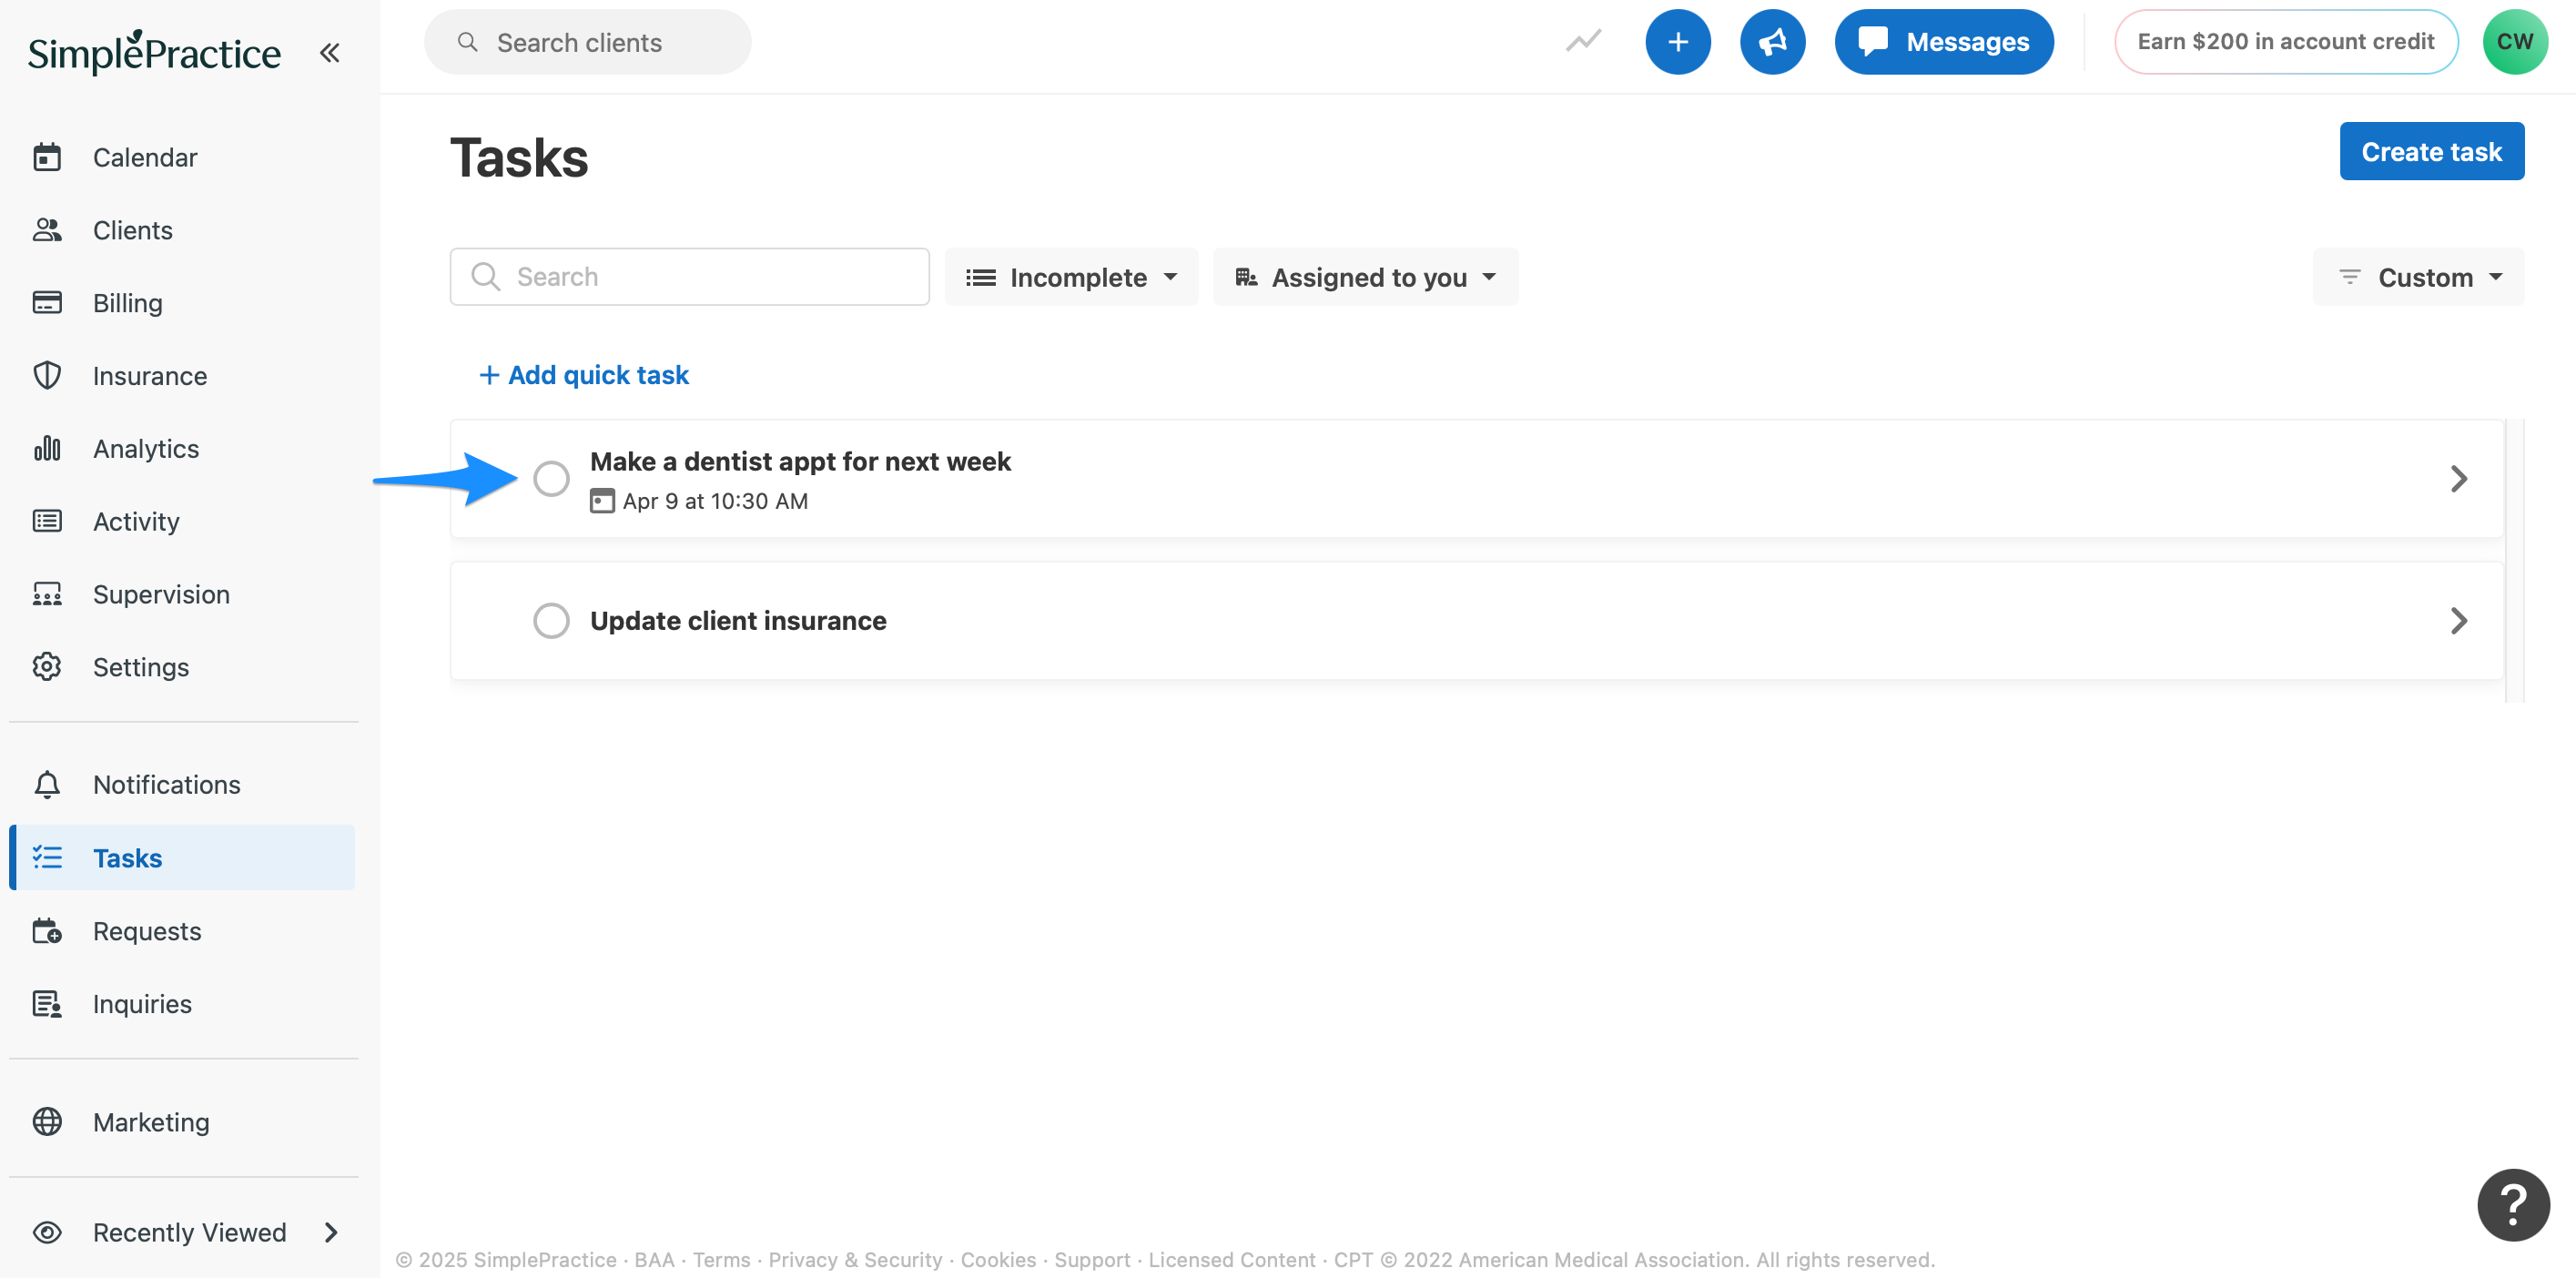Screen dimensions: 2576x1278
Task: Click the analytics trend line icon in header
Action: point(1583,42)
